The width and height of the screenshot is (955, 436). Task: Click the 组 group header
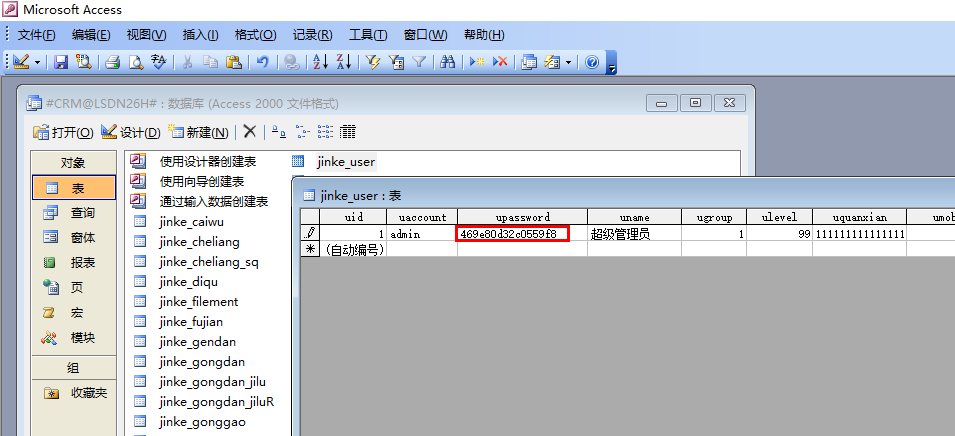pos(74,368)
